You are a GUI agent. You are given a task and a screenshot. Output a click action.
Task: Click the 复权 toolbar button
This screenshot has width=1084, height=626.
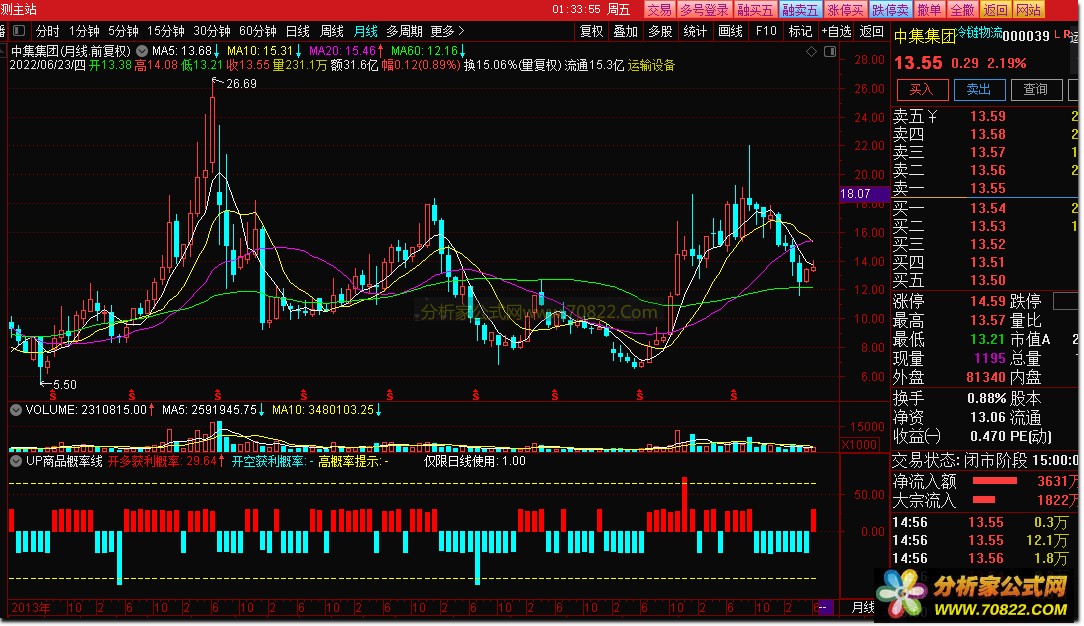click(x=591, y=31)
